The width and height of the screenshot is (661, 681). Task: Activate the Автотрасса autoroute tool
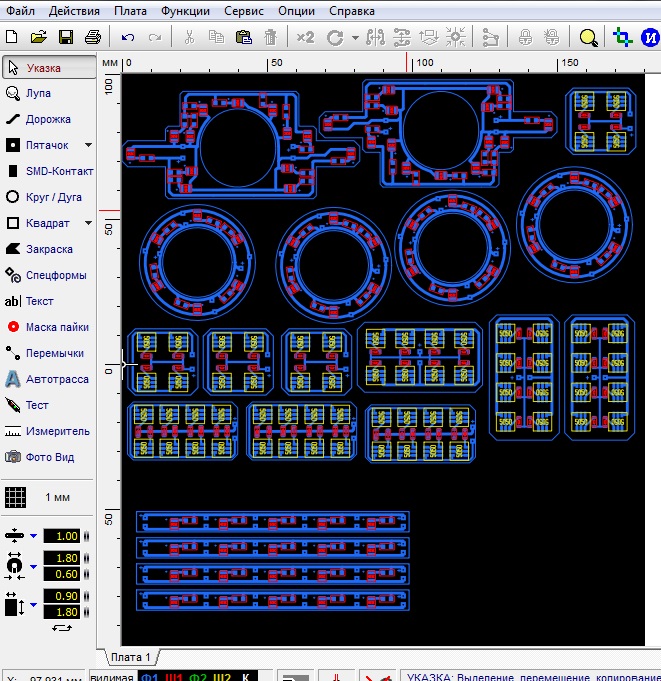pos(48,379)
